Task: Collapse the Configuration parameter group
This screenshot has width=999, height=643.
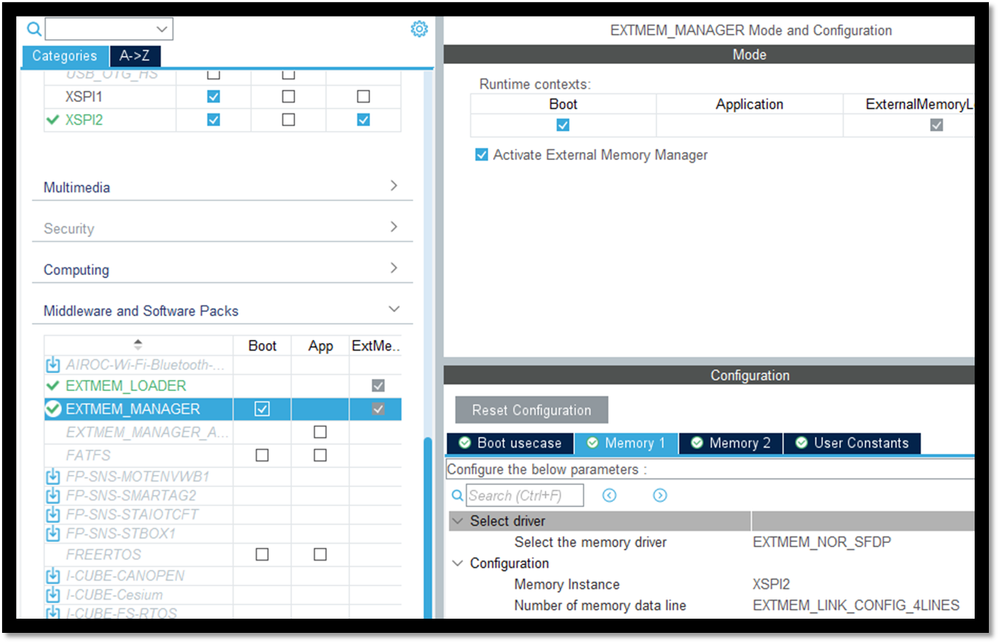Action: (457, 563)
